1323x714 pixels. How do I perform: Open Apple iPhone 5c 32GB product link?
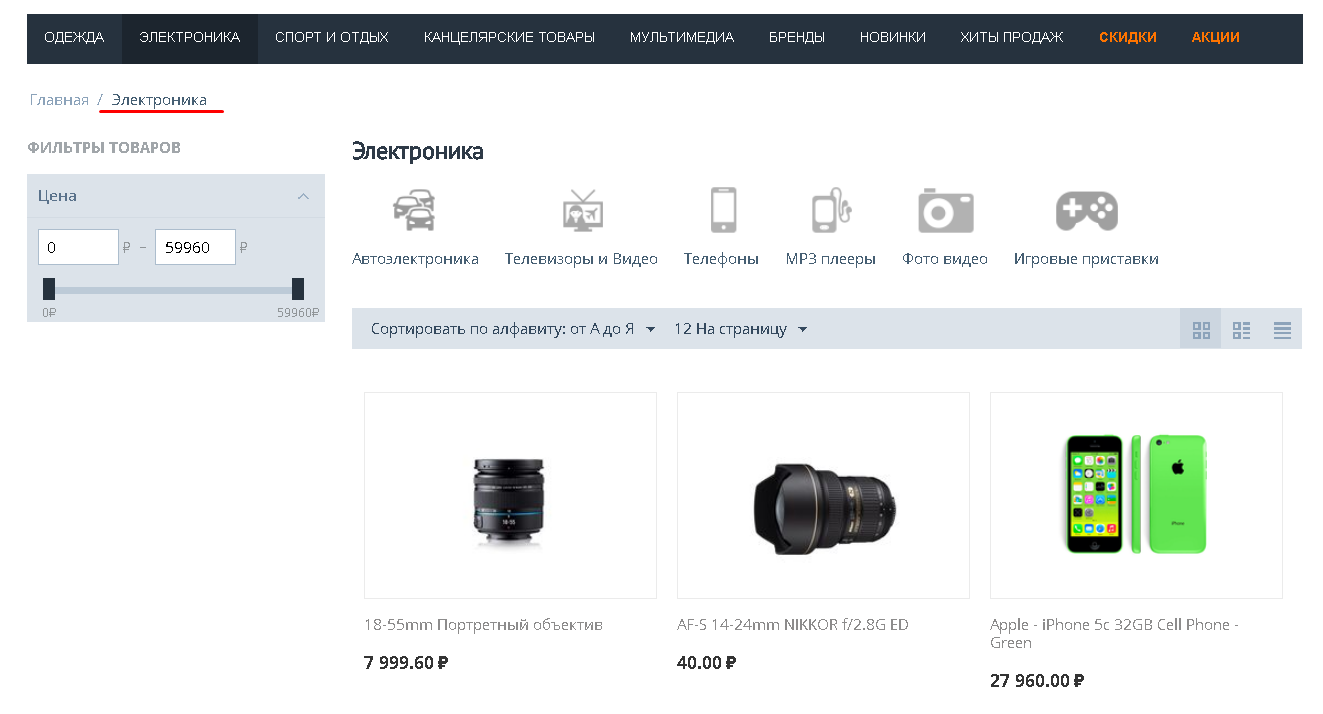point(1115,634)
